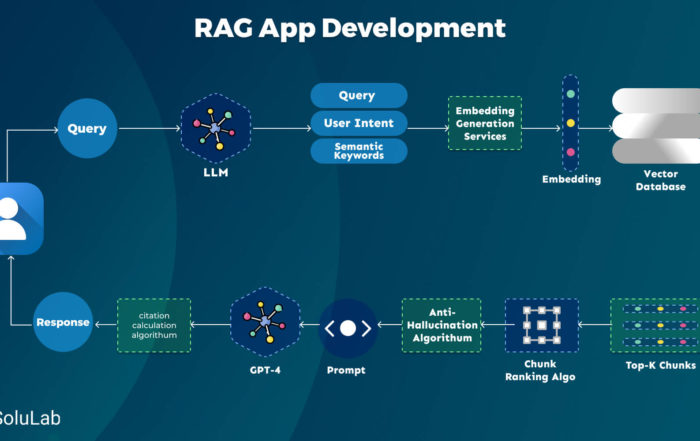Open the Vector Database cylinder icon

tap(656, 126)
